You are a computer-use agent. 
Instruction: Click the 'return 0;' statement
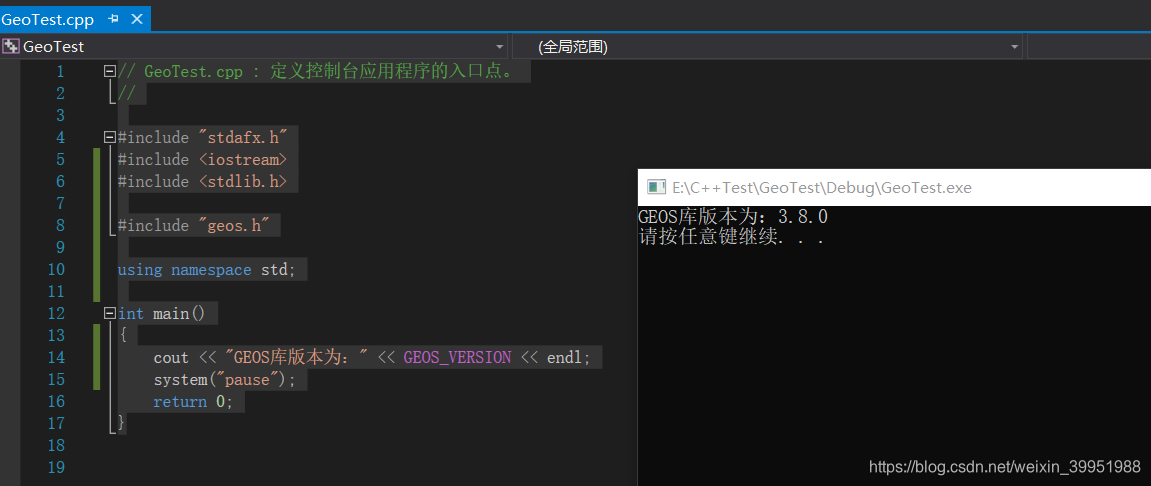(x=193, y=402)
